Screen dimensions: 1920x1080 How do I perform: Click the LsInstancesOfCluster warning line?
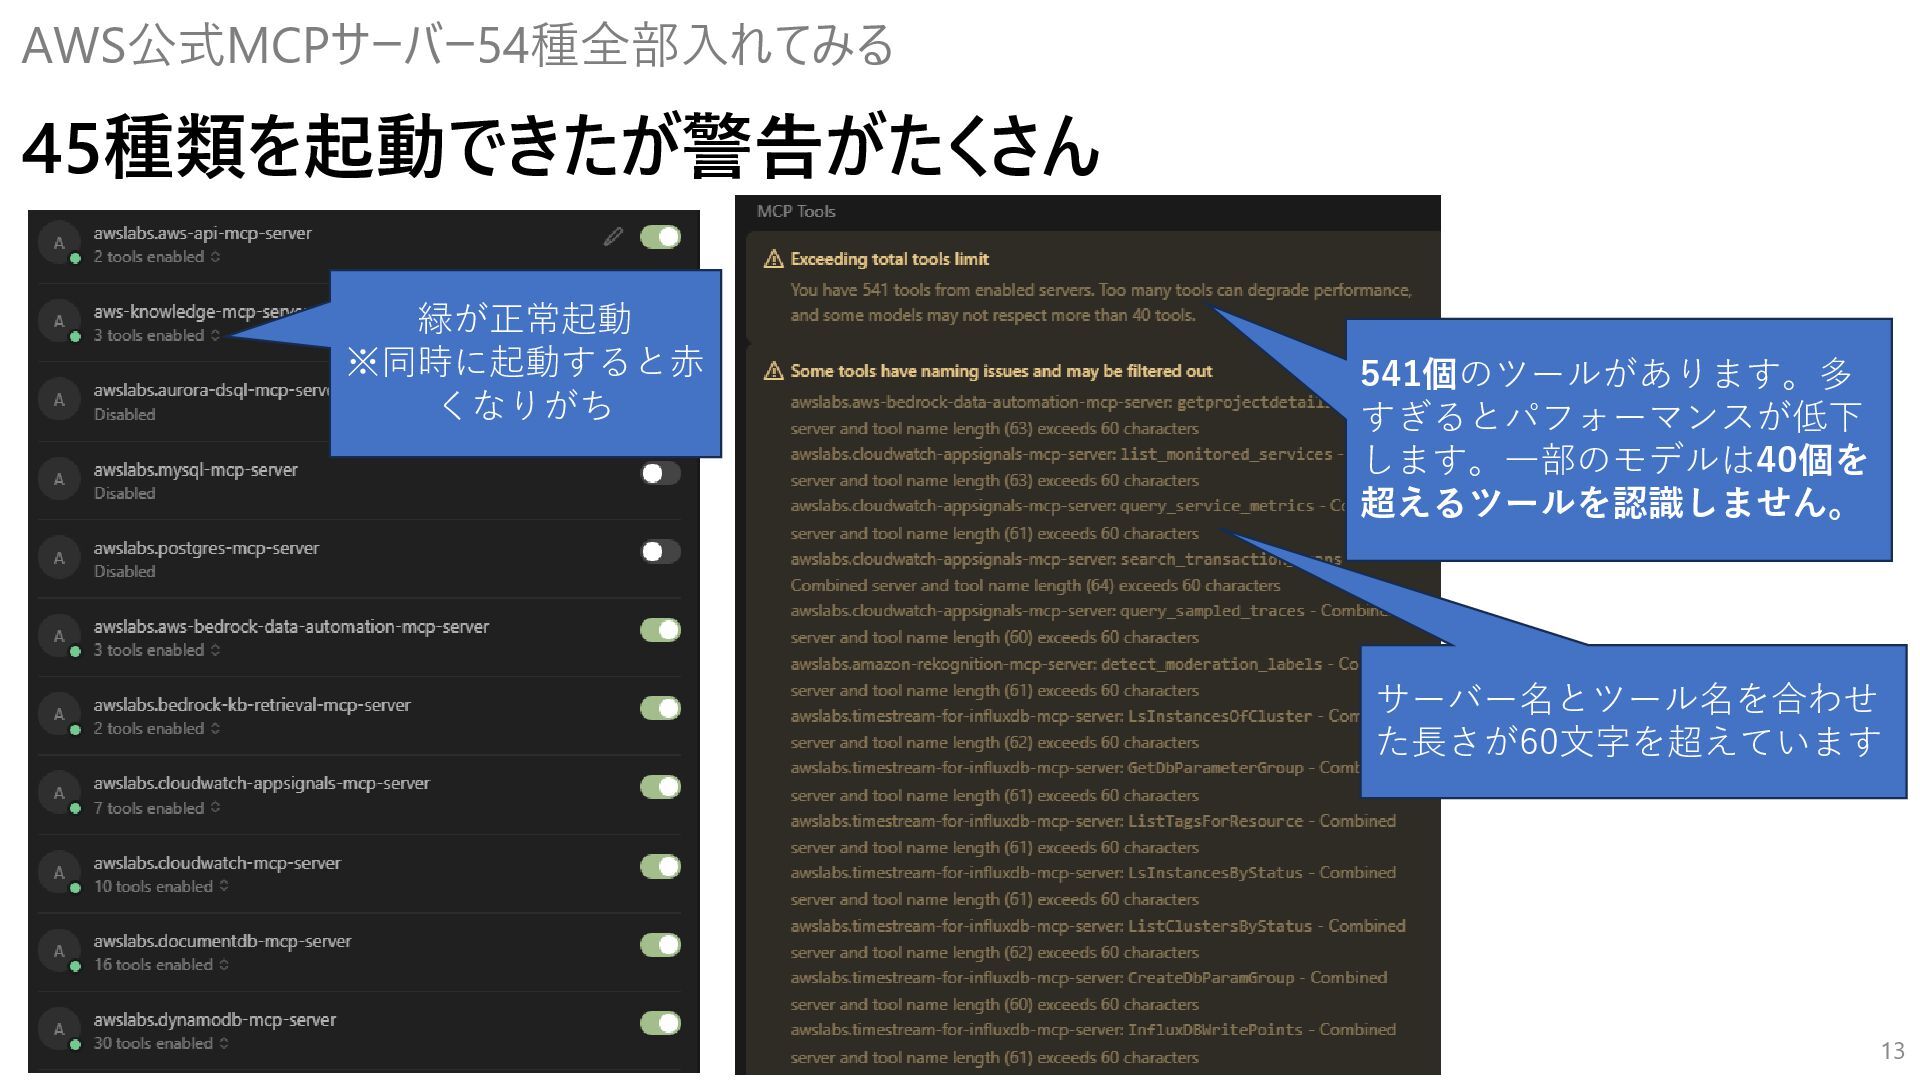(1075, 729)
